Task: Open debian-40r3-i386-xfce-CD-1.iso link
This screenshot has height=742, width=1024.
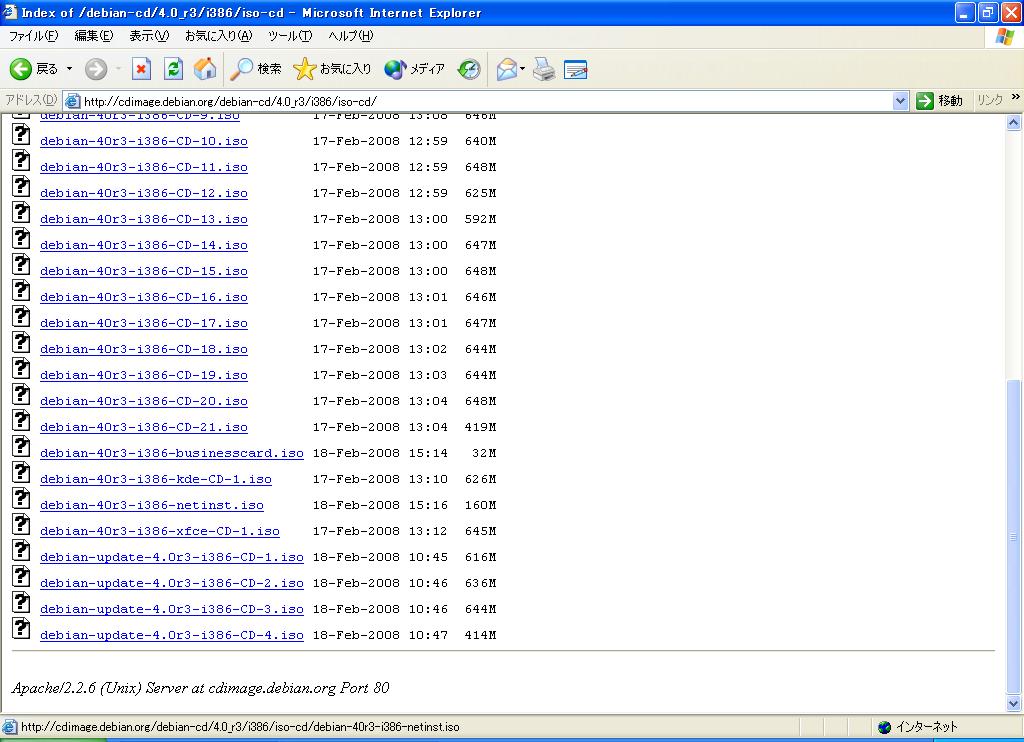Action: pos(159,531)
